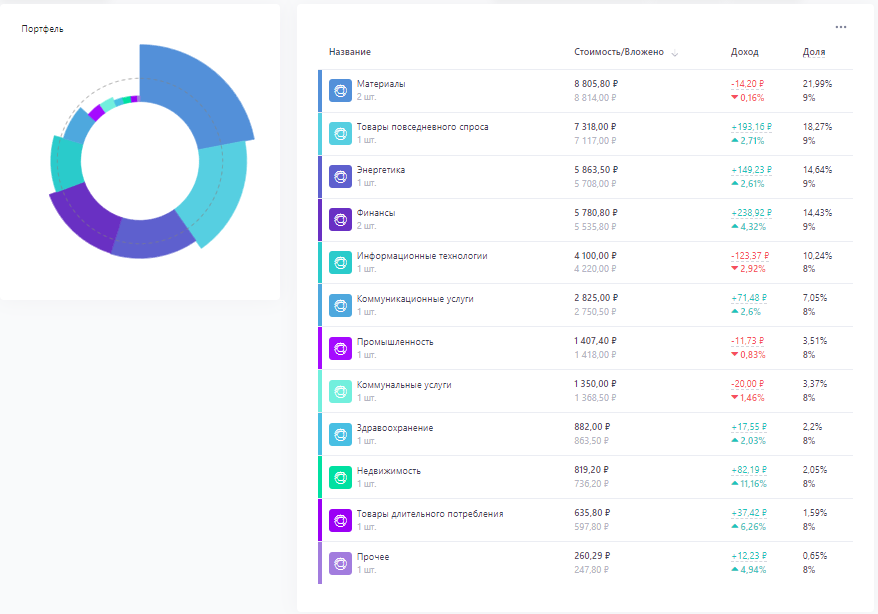Sort table by Доход column header
The image size is (878, 614).
(x=744, y=52)
